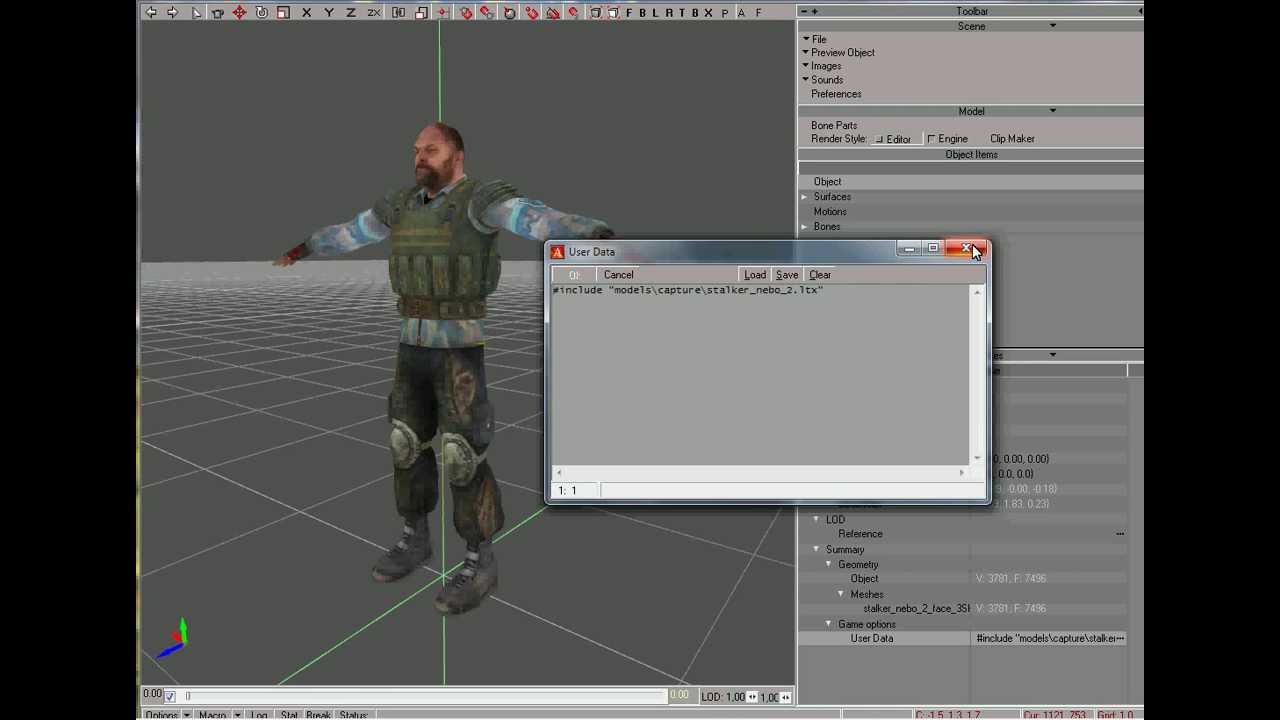Open the Images menu
The image size is (1280, 720).
coord(826,66)
